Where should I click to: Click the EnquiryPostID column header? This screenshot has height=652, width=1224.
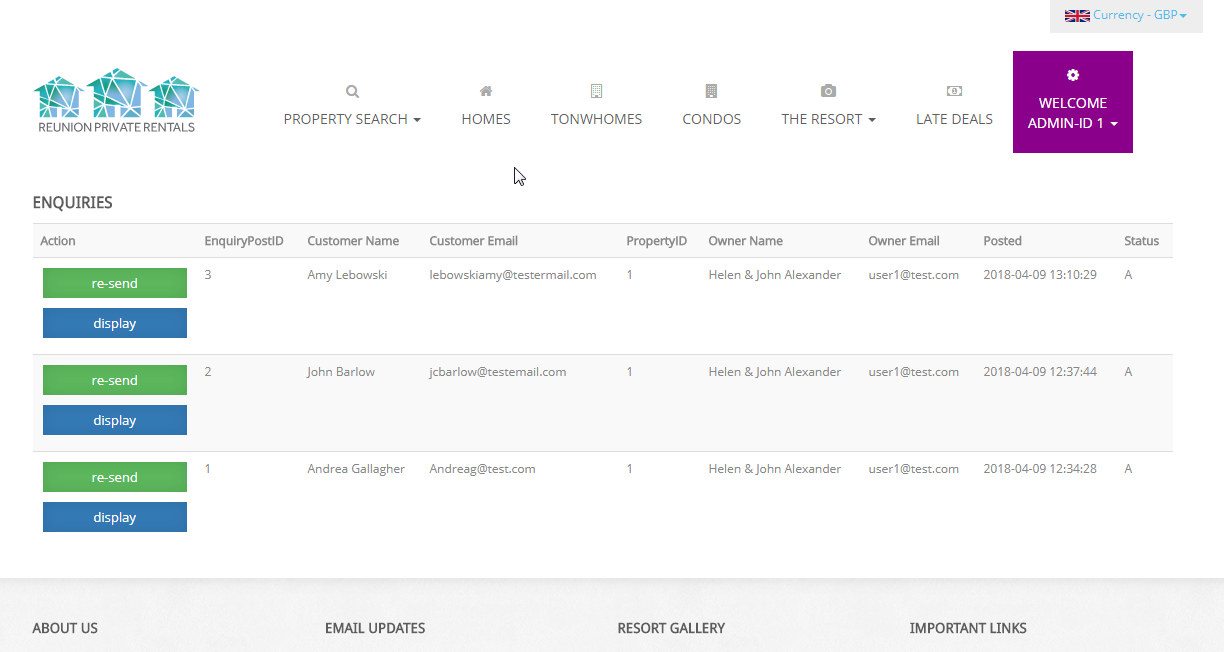244,241
